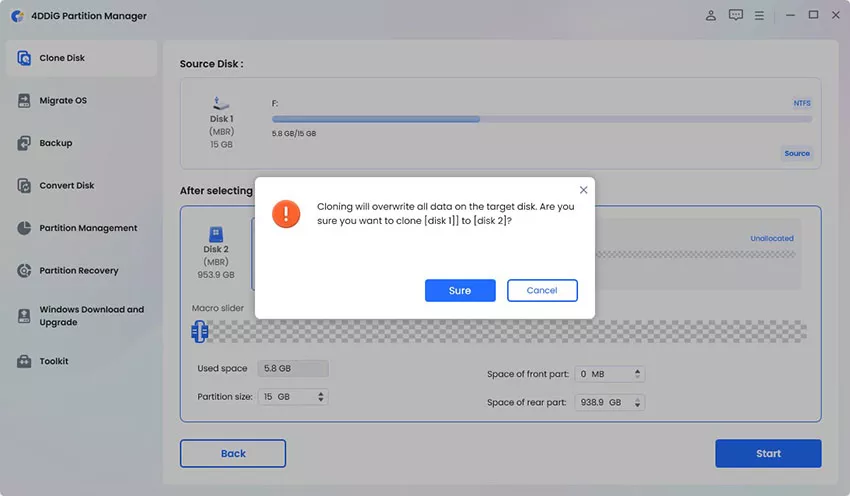Screen dimensions: 850x496
Task: Confirm cloning with the Sure button
Action: click(460, 290)
